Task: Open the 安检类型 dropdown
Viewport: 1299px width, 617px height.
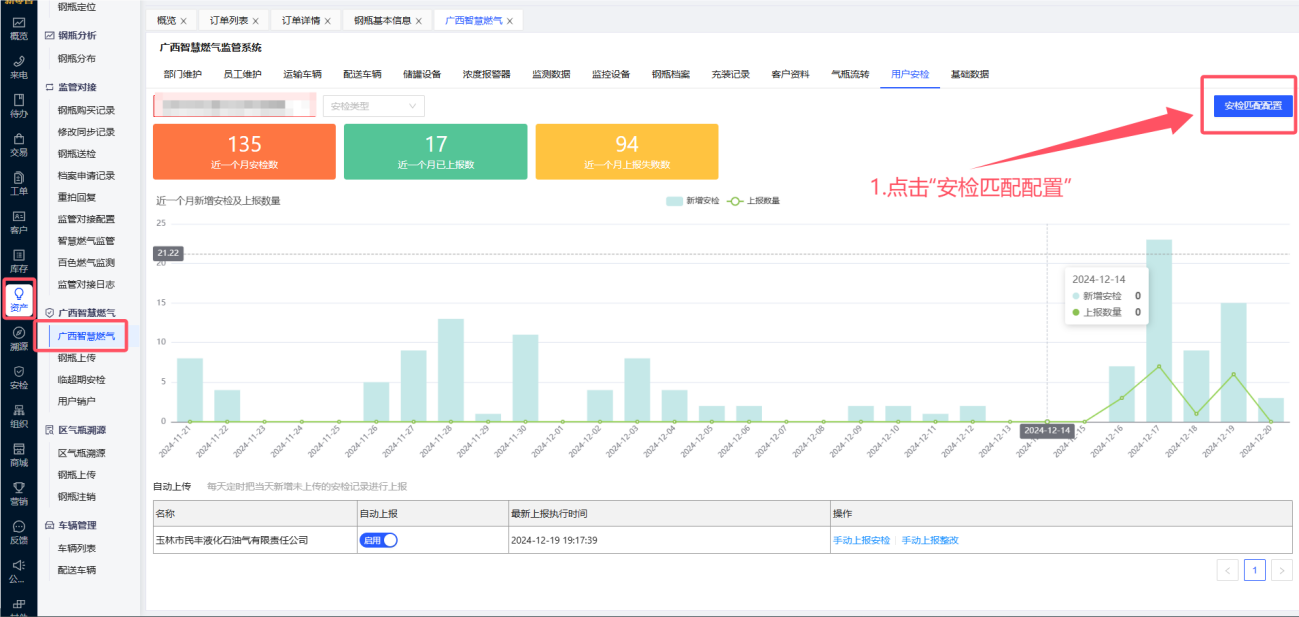Action: pos(373,106)
